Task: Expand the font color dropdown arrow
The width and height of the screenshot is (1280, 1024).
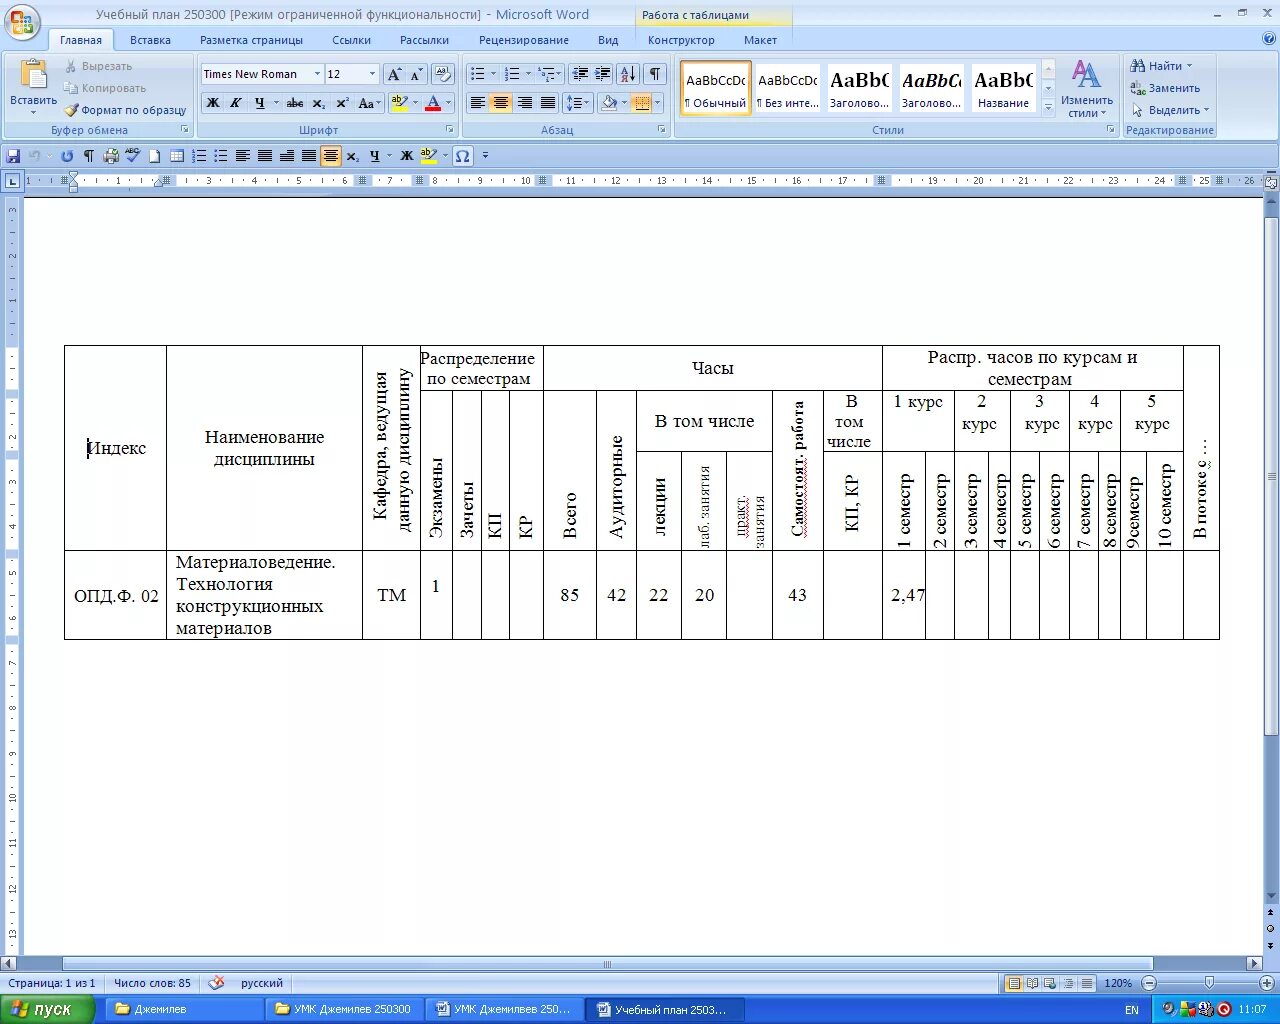Action: click(x=448, y=103)
